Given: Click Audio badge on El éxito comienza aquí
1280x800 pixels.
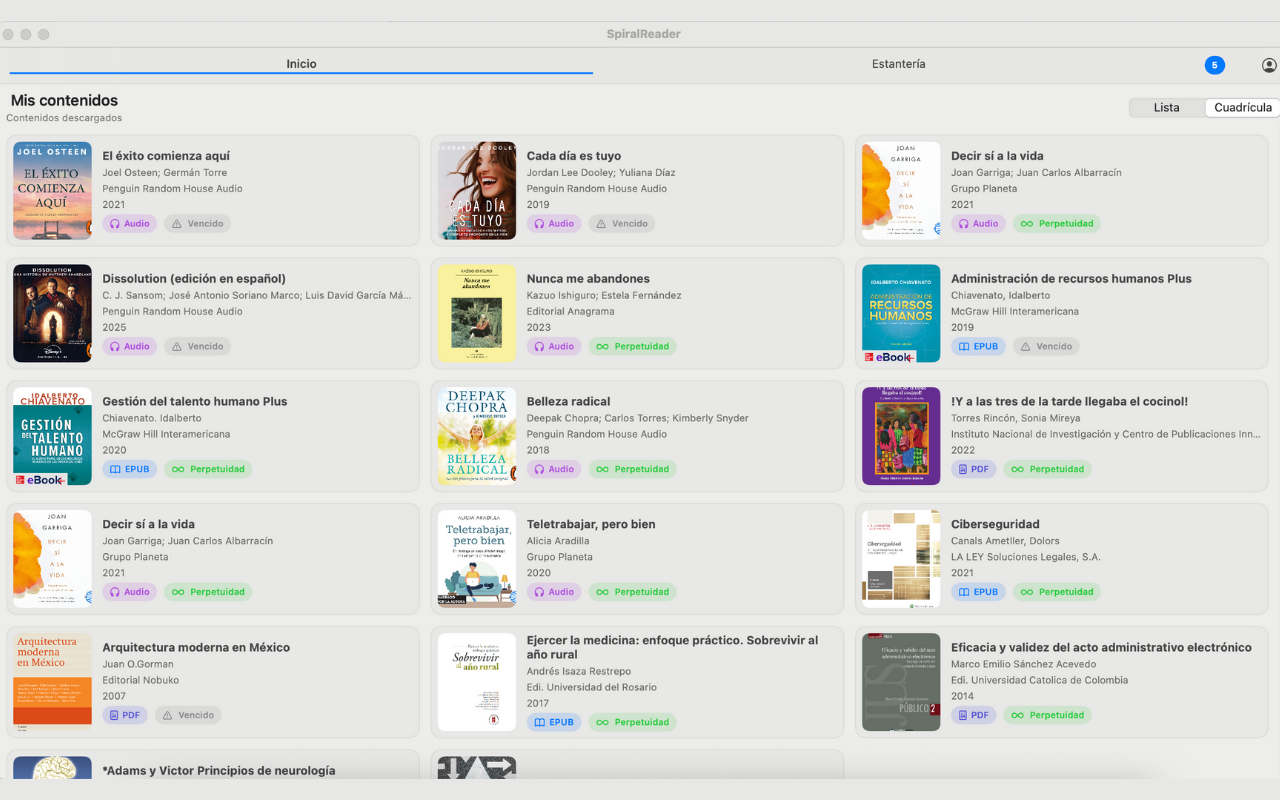Looking at the screenshot, I should pyautogui.click(x=130, y=224).
